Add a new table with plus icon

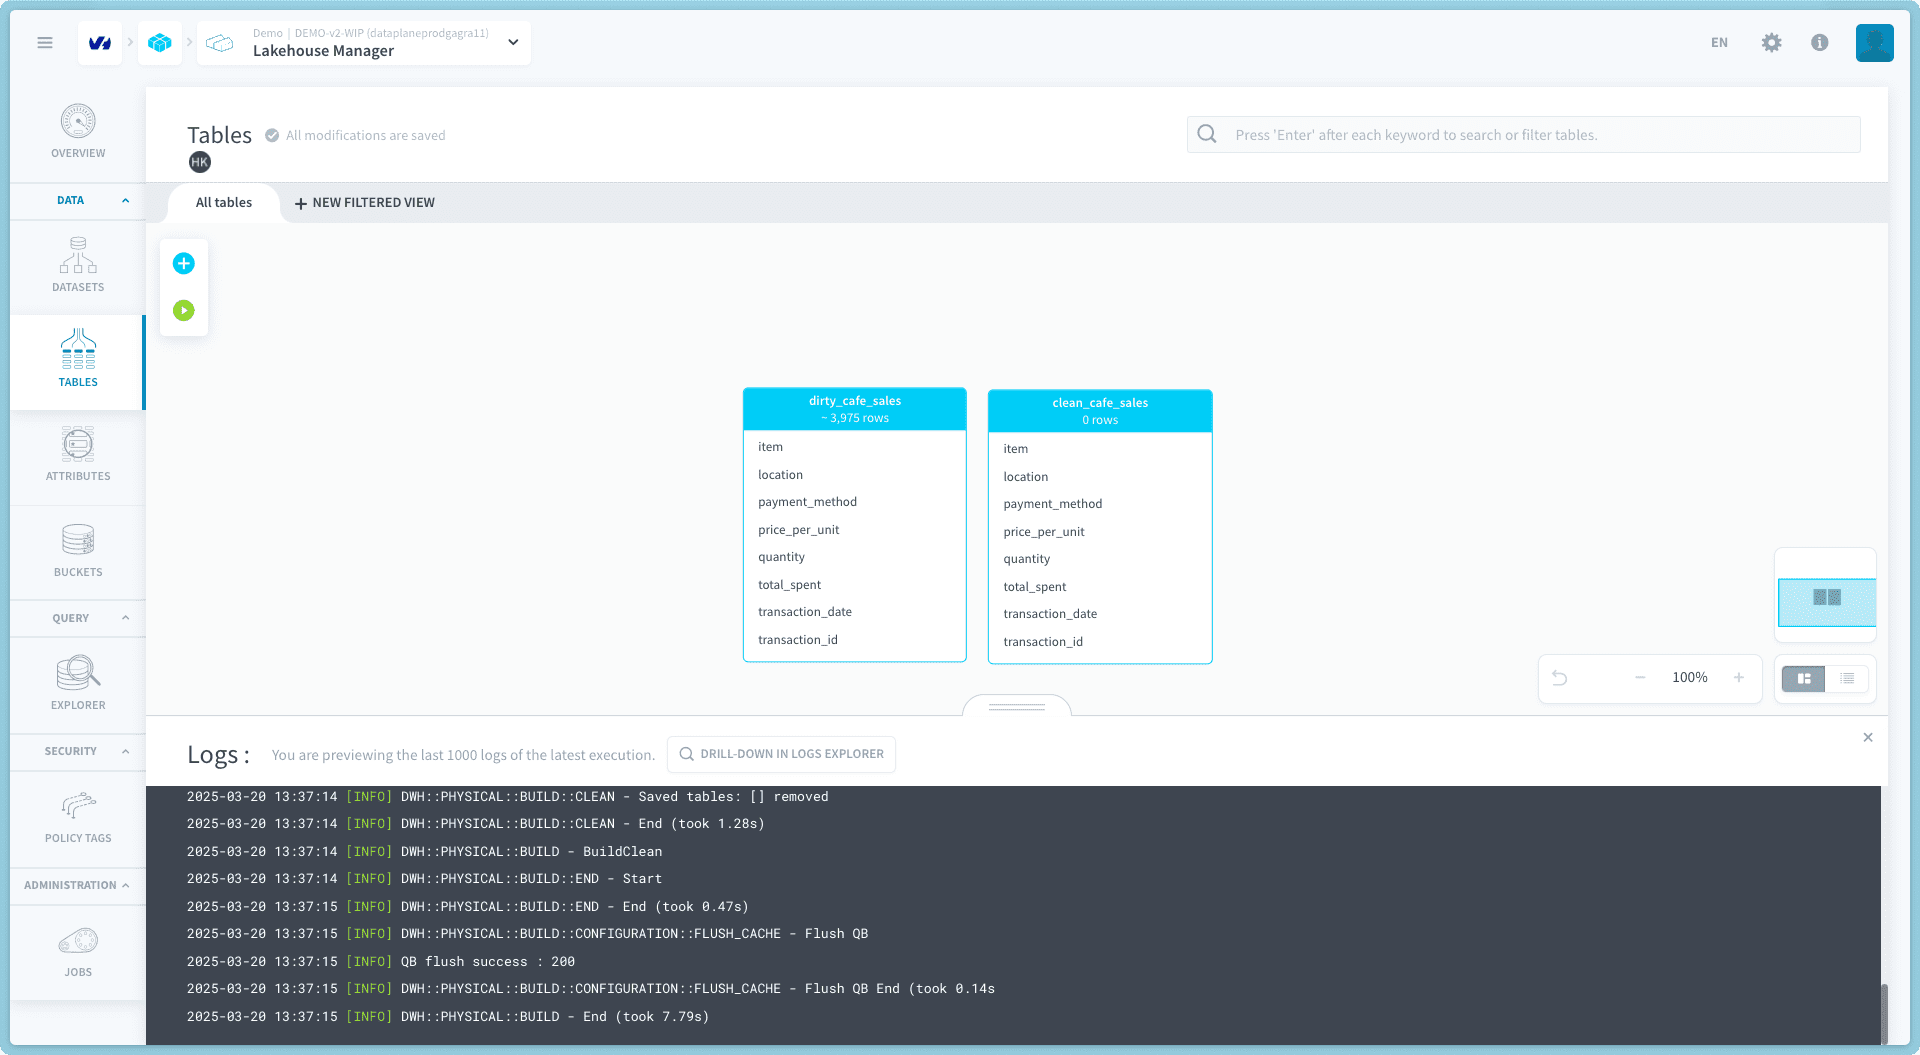[184, 263]
